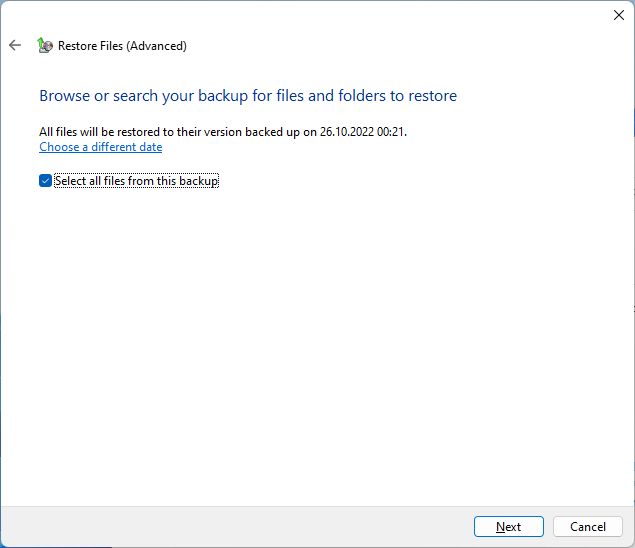The width and height of the screenshot is (635, 548).
Task: Go back using the left arrow
Action: (x=15, y=45)
